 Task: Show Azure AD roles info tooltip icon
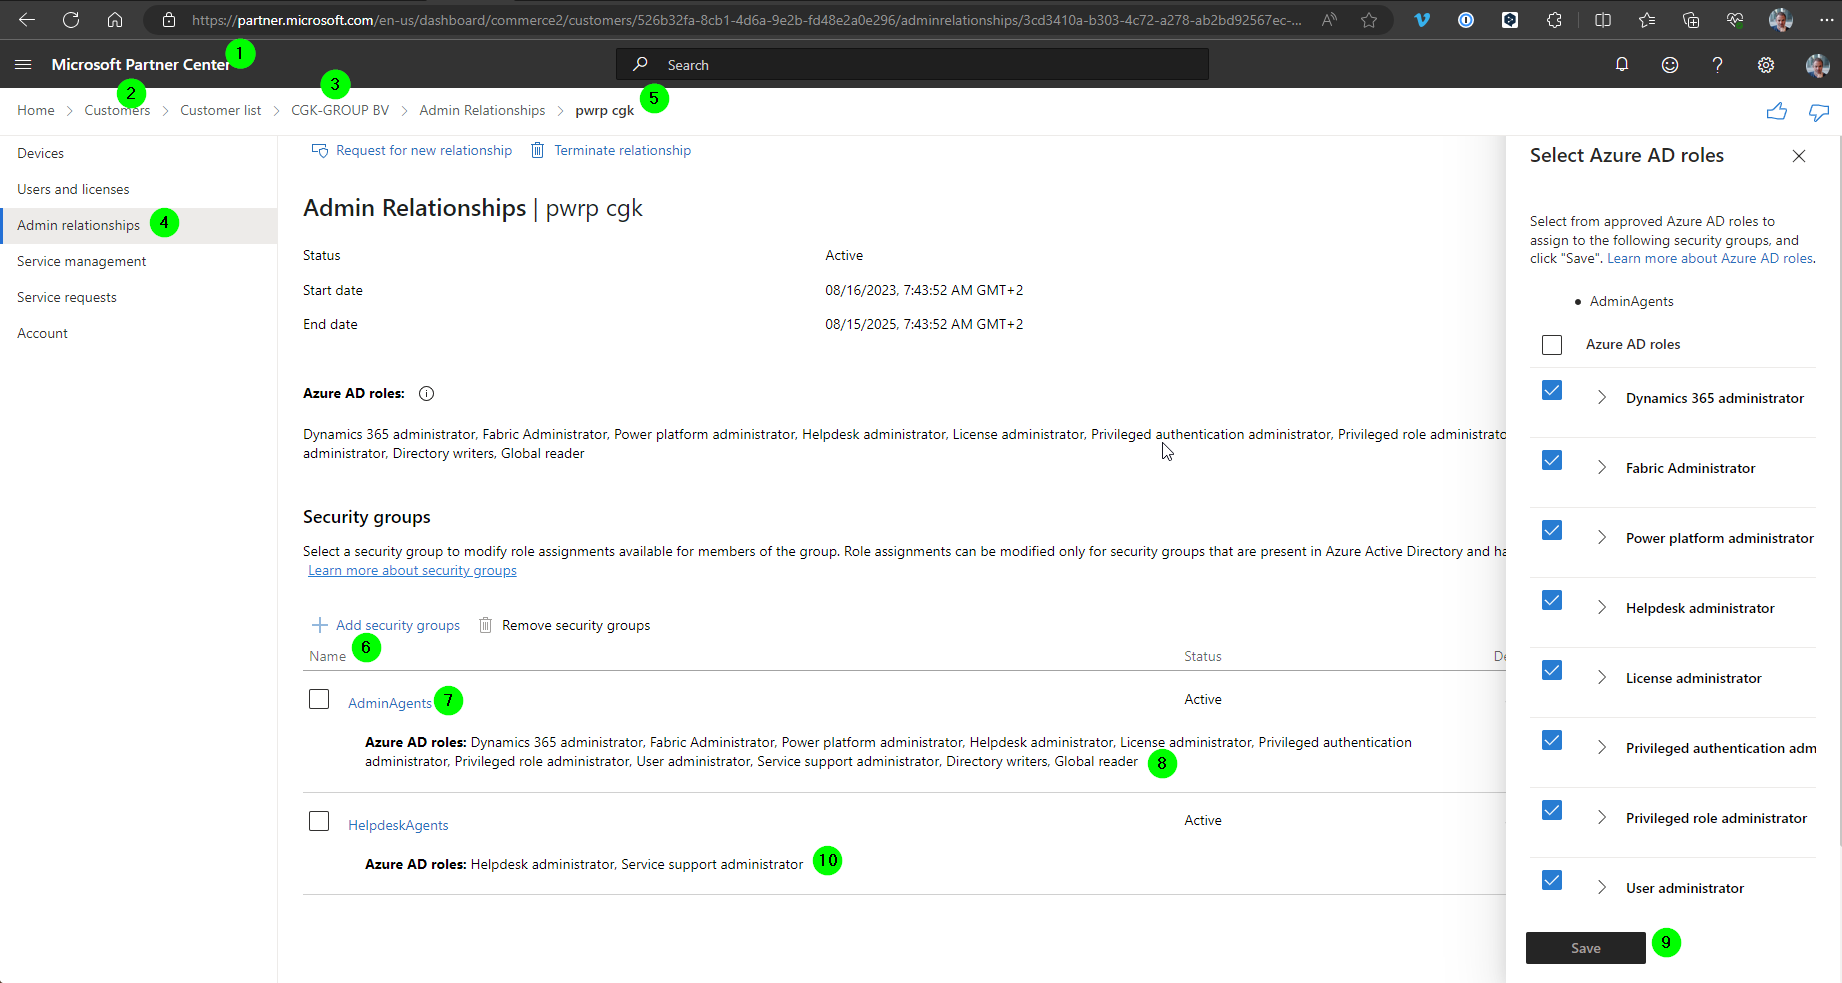coord(426,393)
